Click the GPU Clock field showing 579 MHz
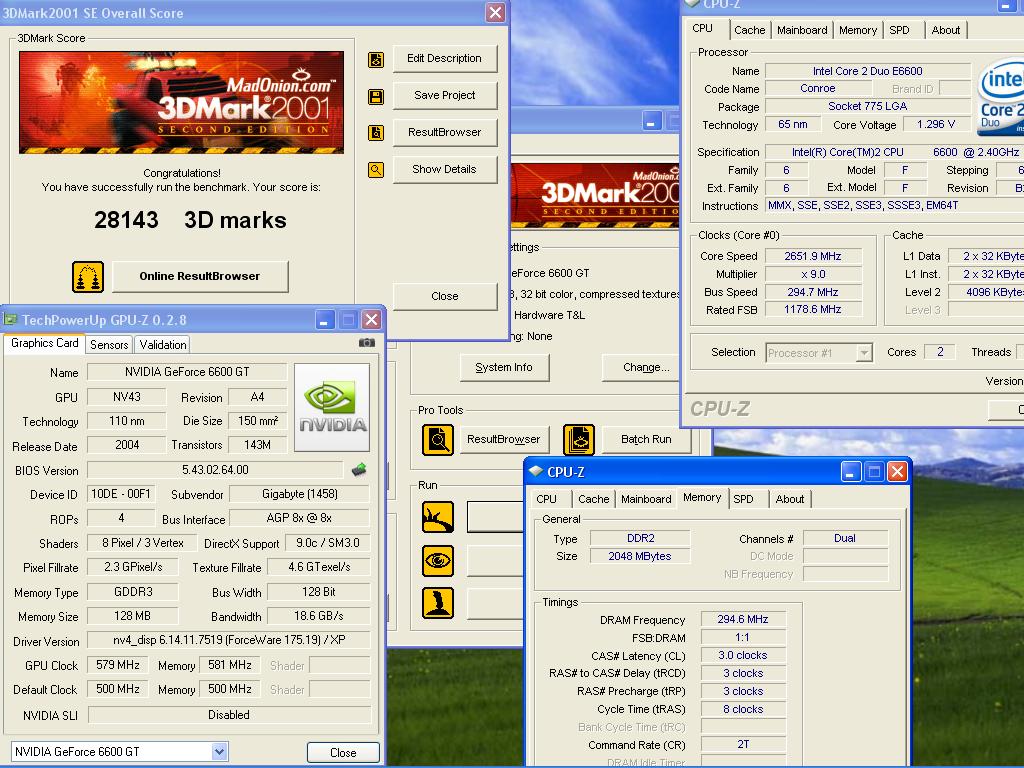 tap(118, 665)
